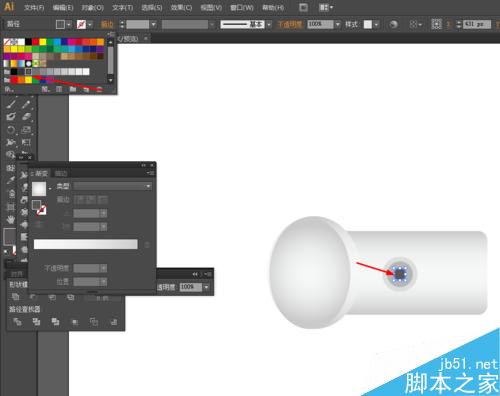Click the new color group folder icon

click(73, 89)
